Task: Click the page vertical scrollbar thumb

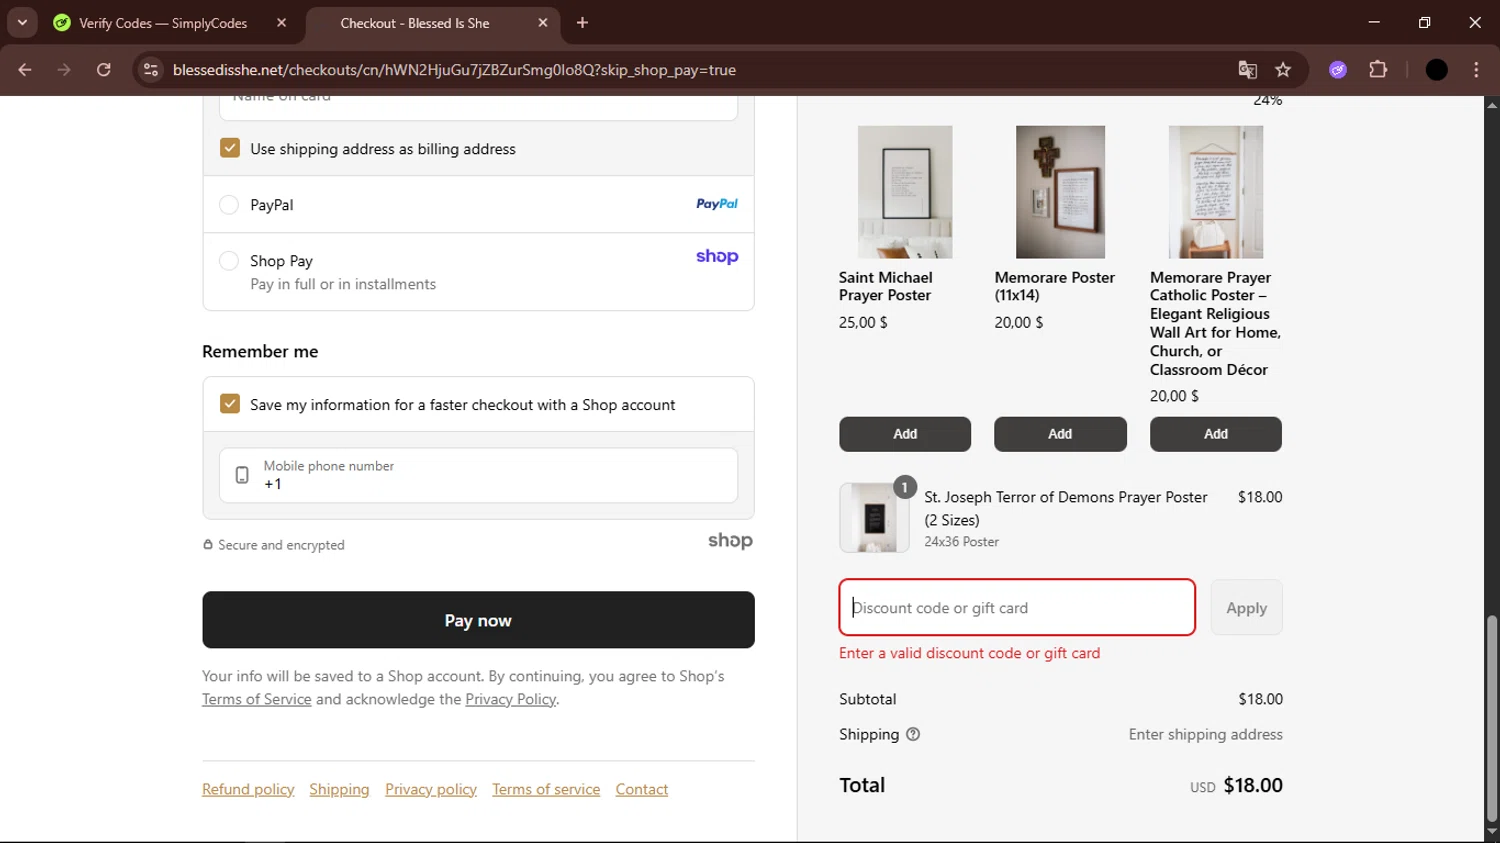Action: [x=1491, y=718]
